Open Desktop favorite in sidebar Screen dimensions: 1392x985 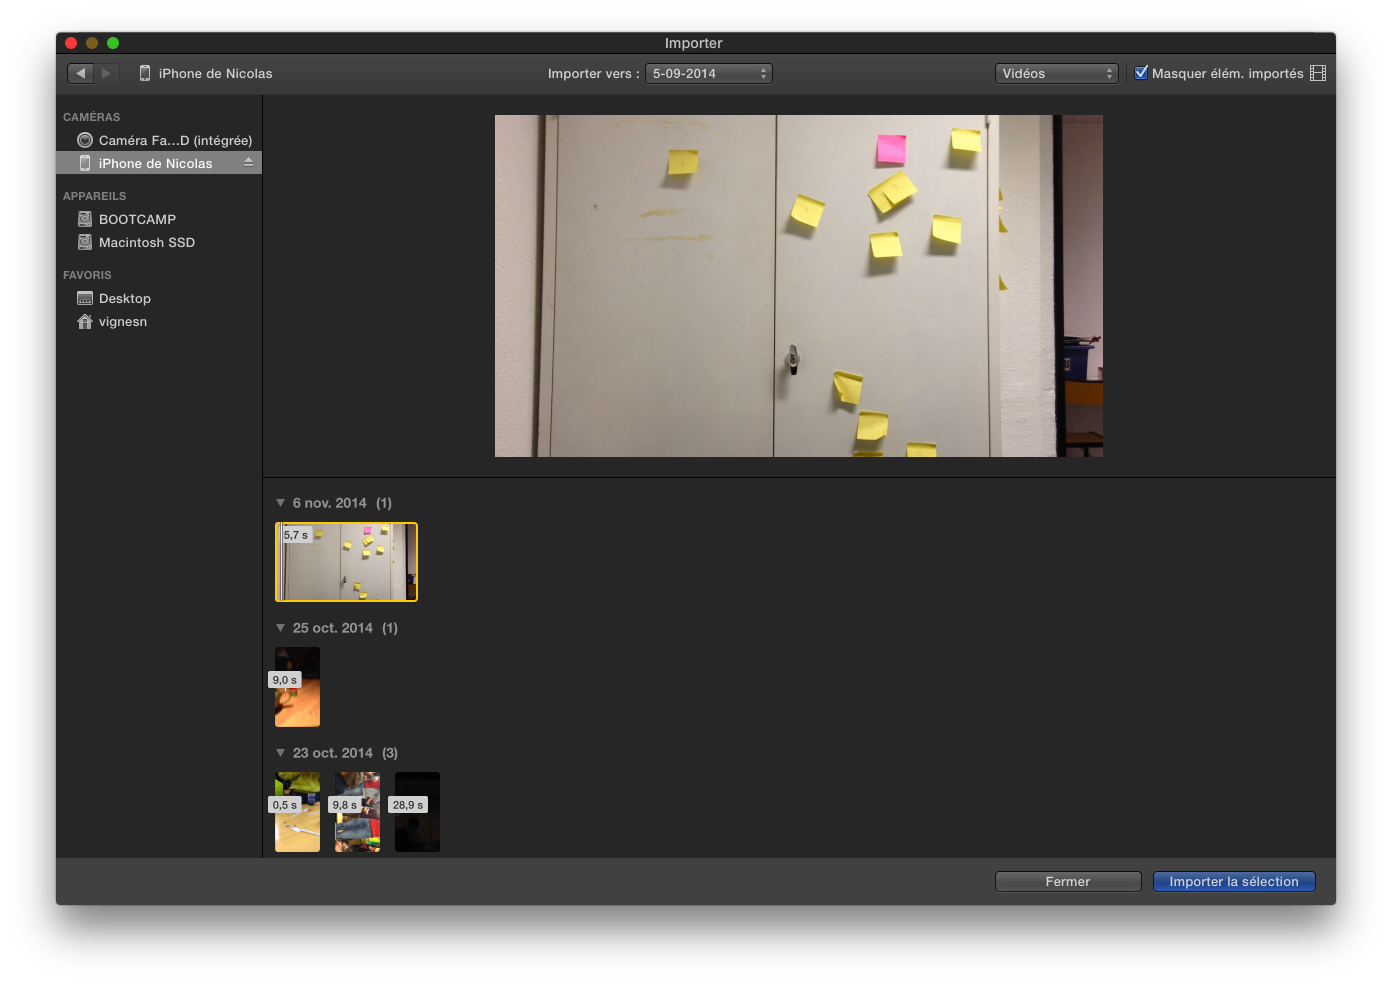click(x=159, y=298)
